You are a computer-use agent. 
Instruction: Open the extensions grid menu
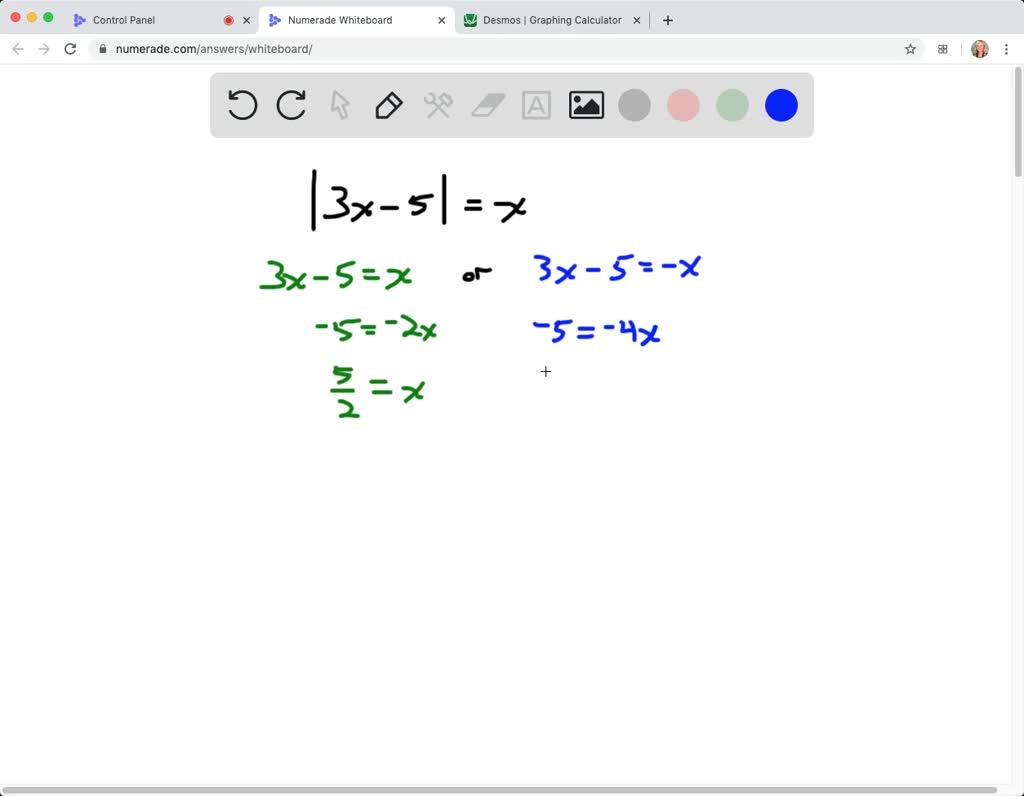942,47
